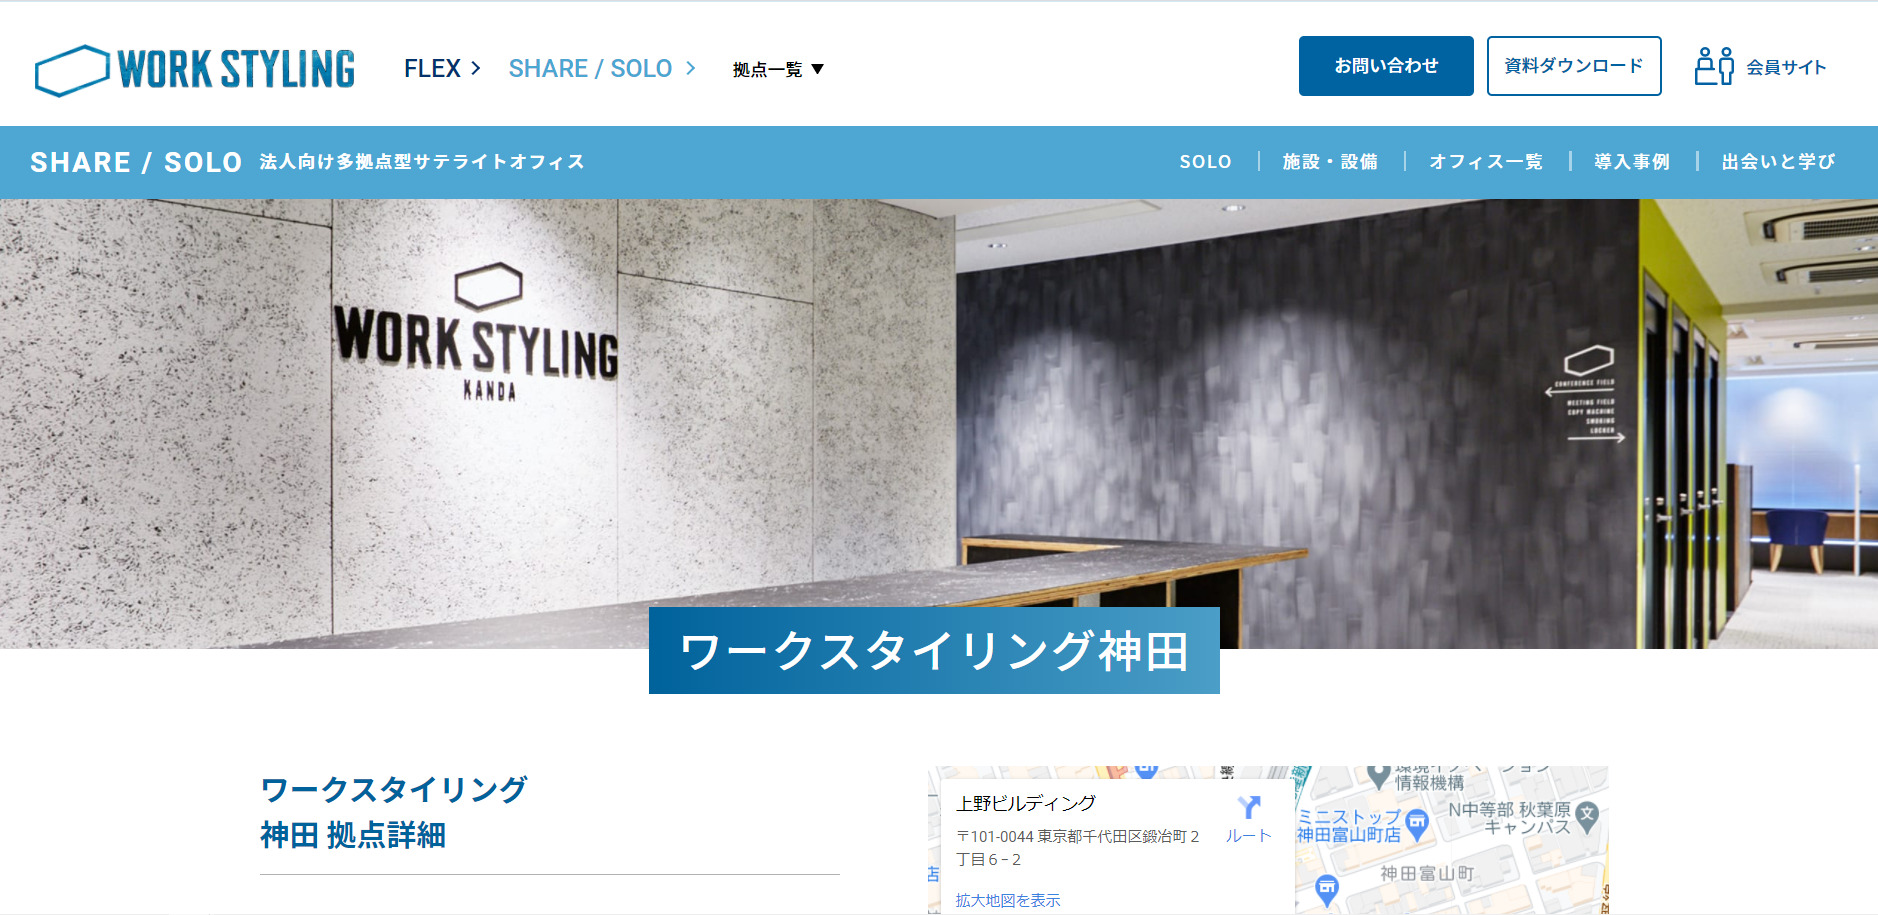Open the 施設・設備 menu item
This screenshot has height=915, width=1878.
tap(1330, 162)
